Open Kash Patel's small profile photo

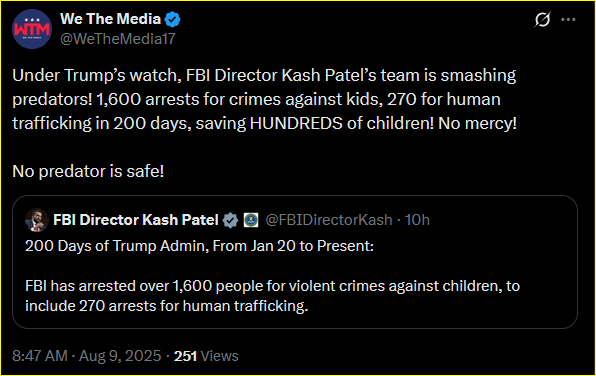(x=36, y=220)
